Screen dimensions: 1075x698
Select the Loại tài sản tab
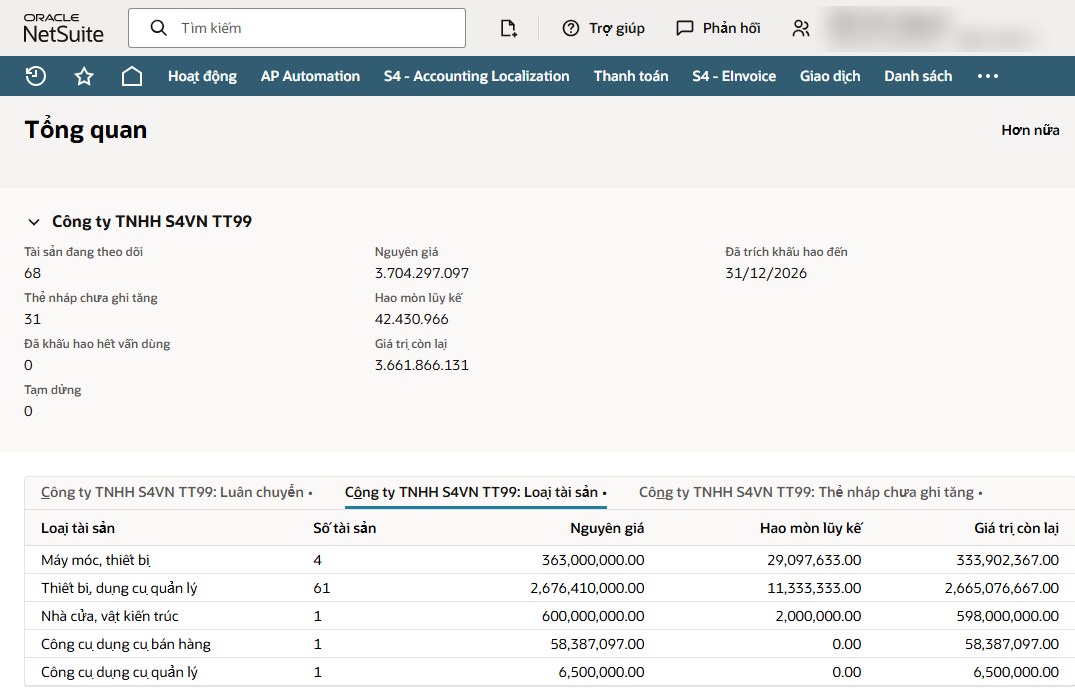coord(475,492)
